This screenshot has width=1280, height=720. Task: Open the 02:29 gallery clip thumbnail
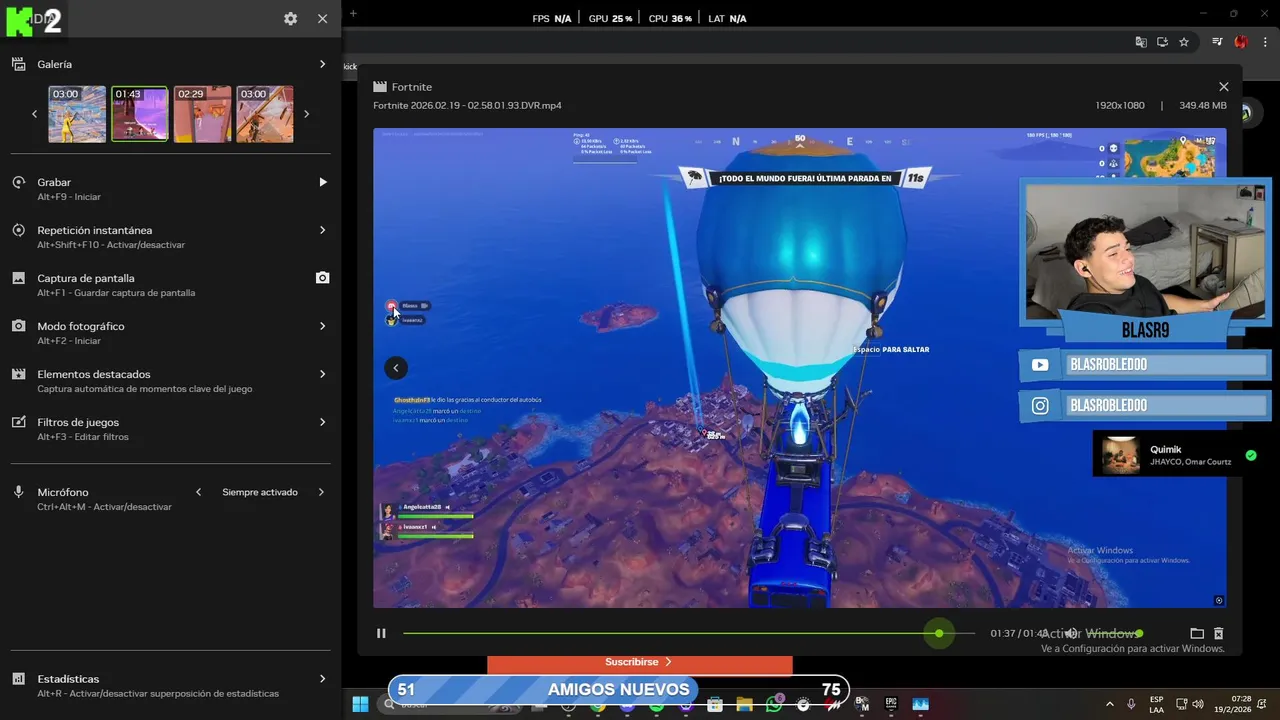[x=202, y=114]
